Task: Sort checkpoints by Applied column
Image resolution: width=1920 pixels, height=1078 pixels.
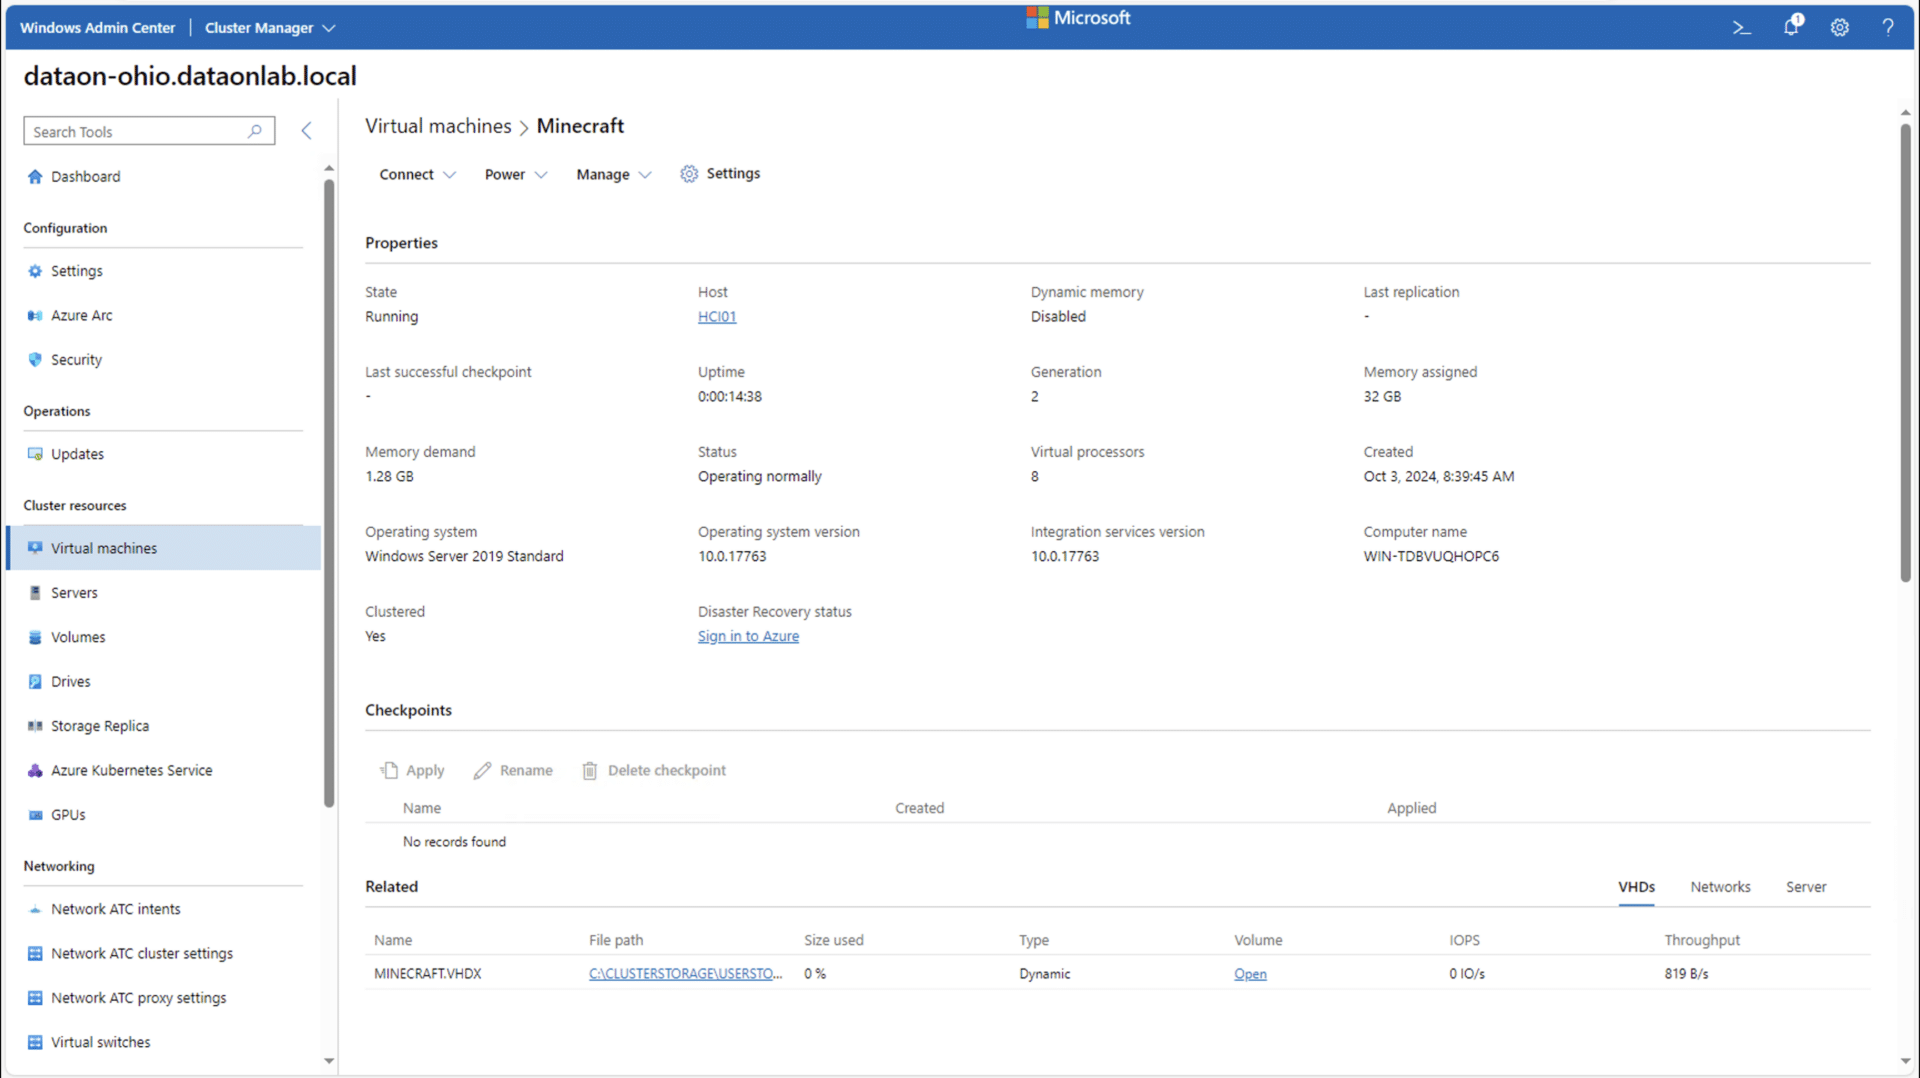Action: 1411,808
